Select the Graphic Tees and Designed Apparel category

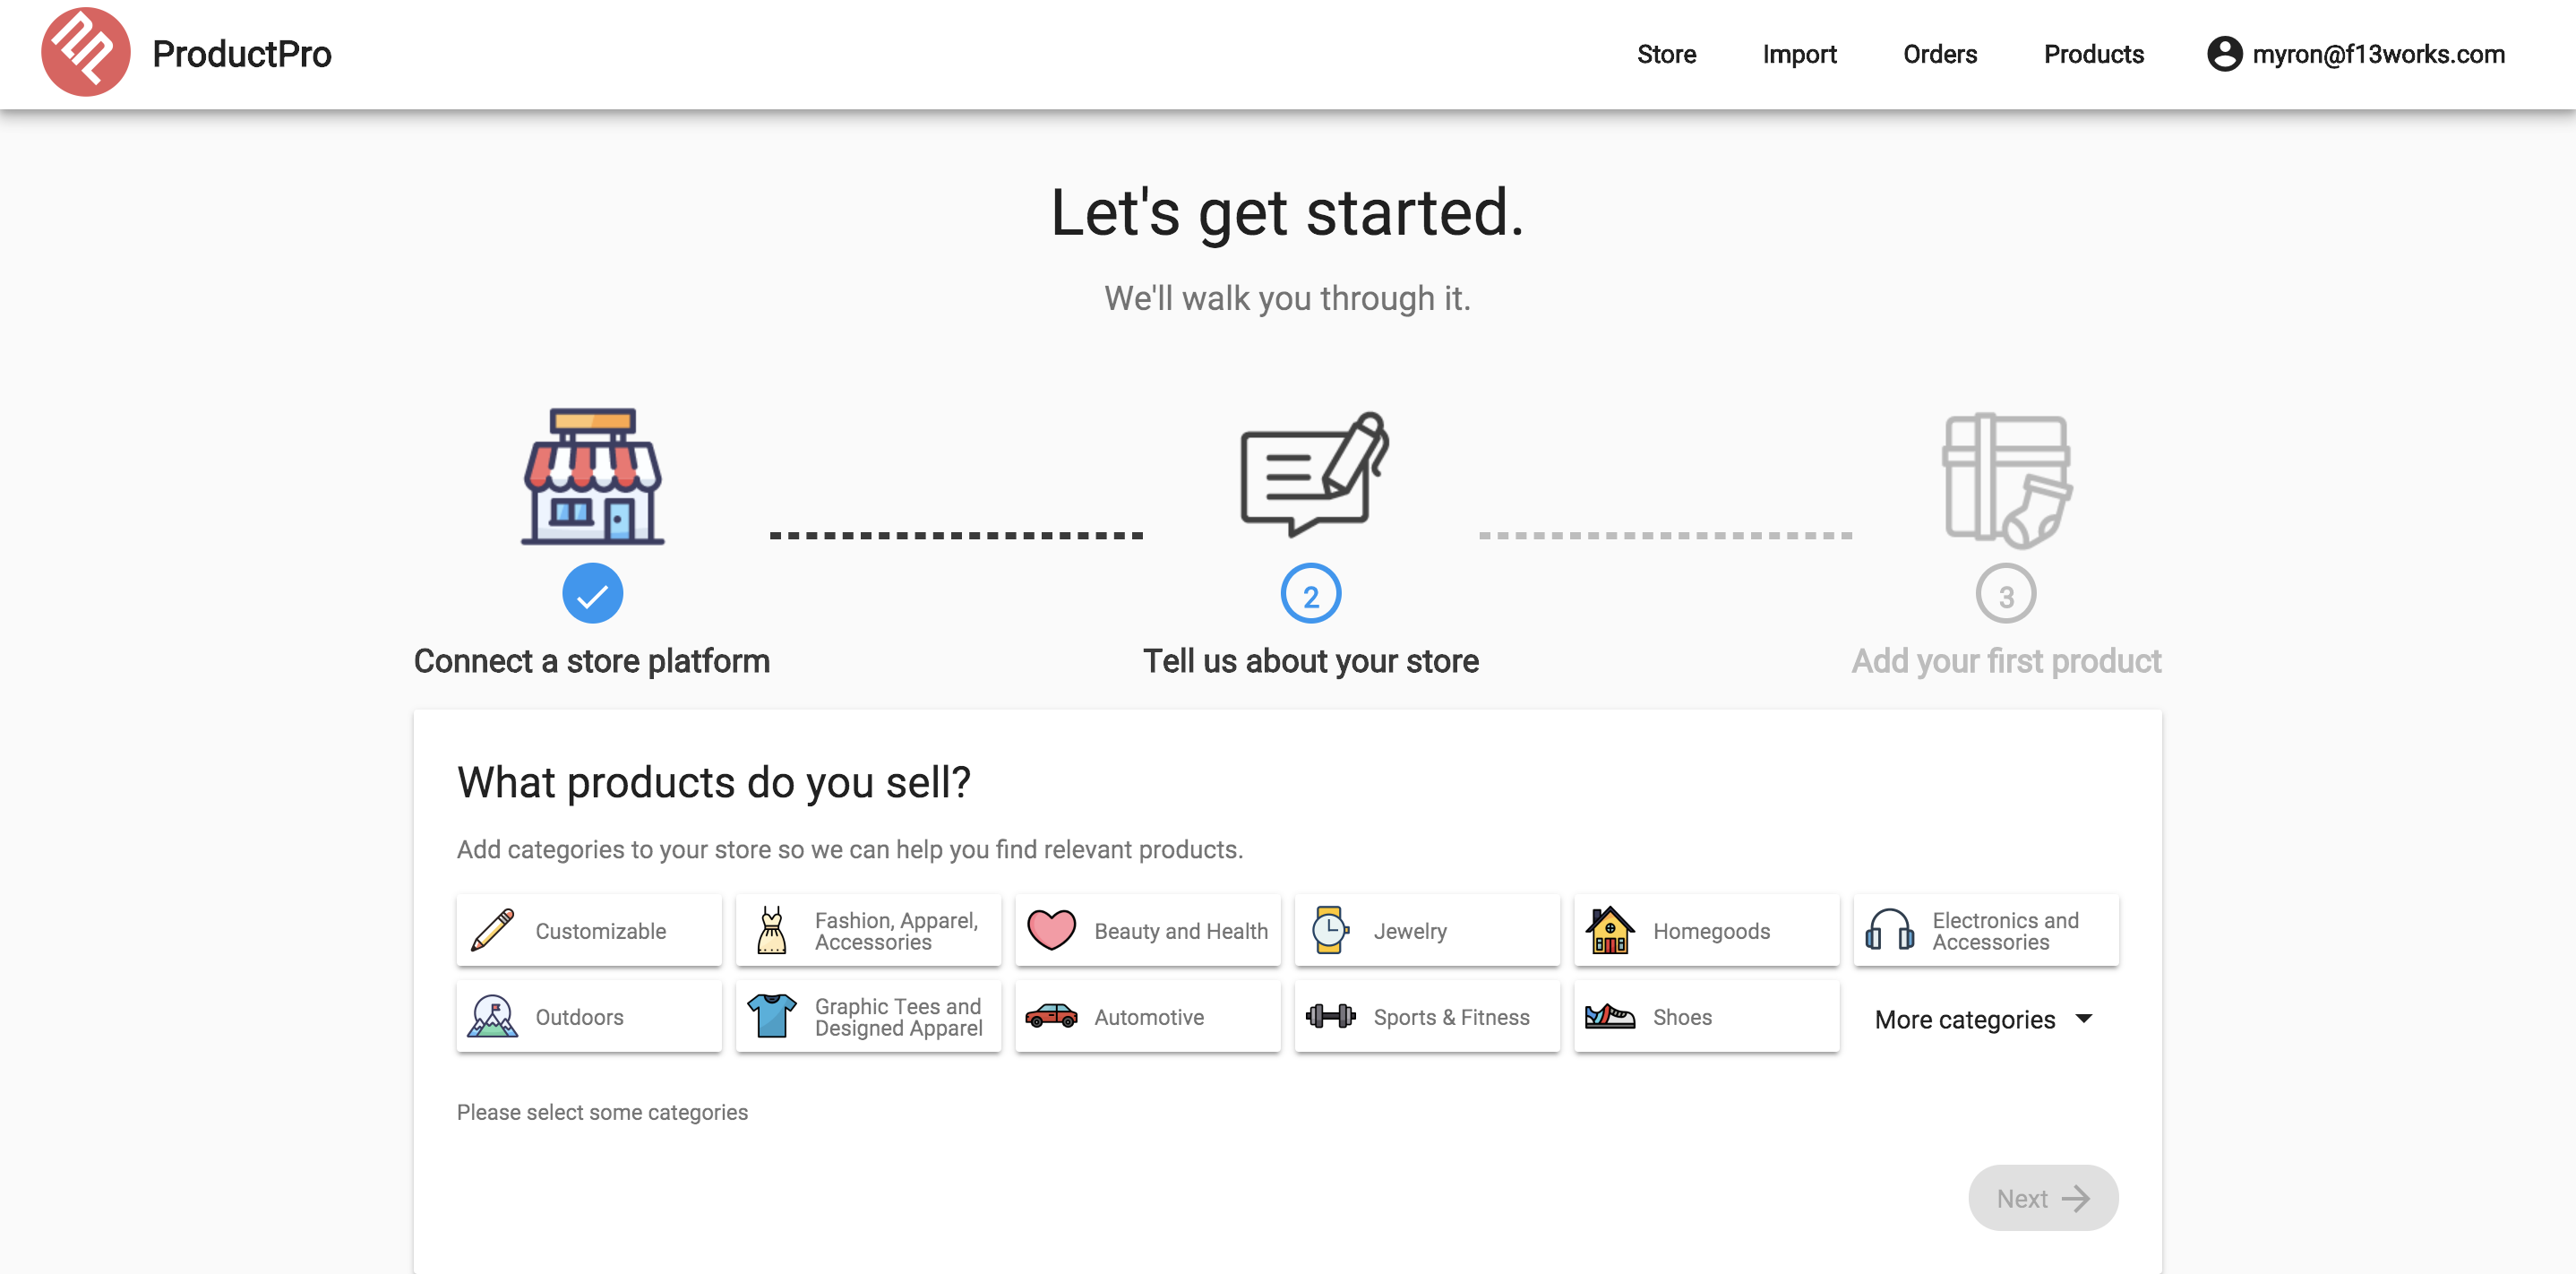click(868, 1016)
